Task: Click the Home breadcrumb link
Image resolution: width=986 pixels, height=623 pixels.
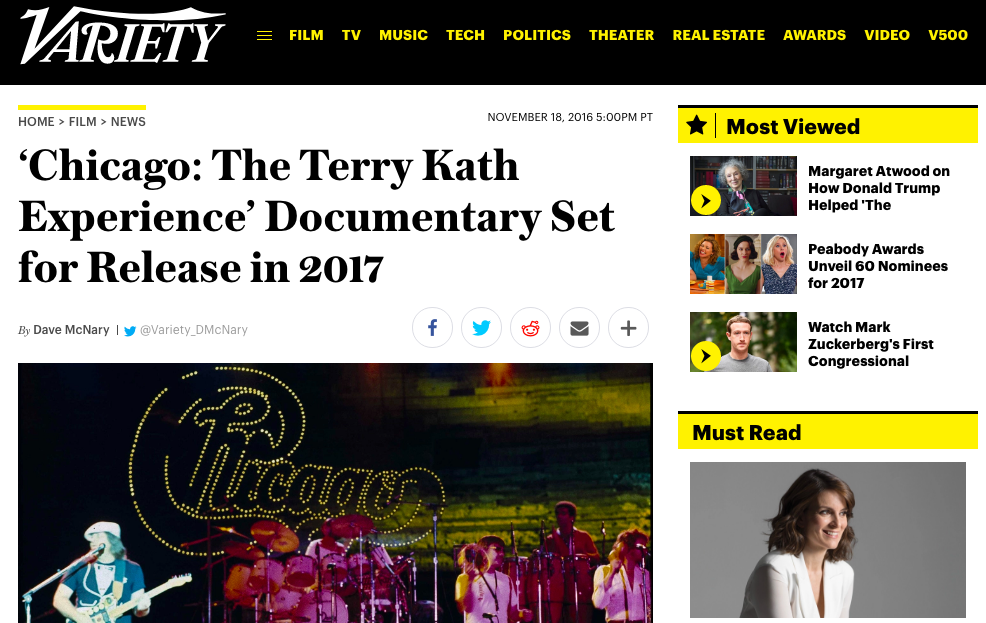Action: pos(36,122)
